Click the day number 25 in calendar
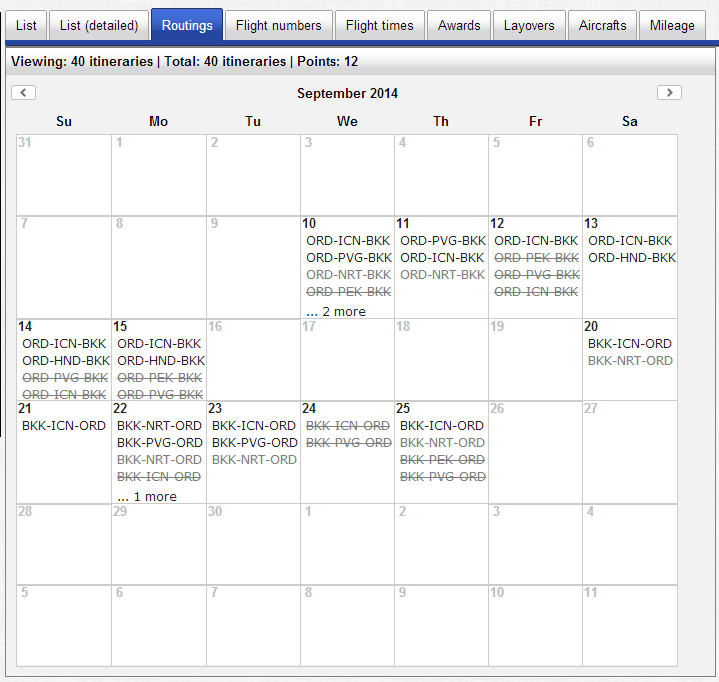Image resolution: width=719 pixels, height=682 pixels. [403, 409]
